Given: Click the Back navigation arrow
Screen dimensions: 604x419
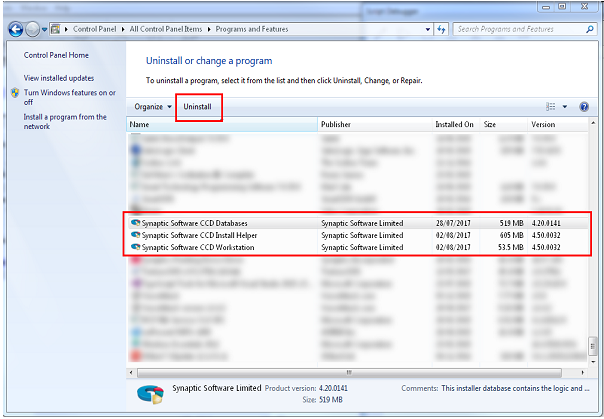Looking at the screenshot, I should [15, 29].
